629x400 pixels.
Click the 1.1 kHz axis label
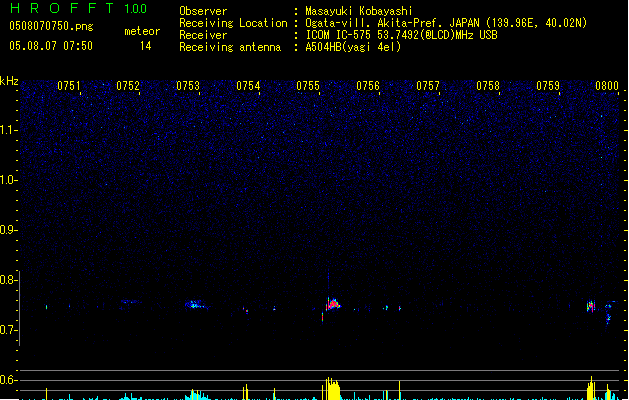tap(8, 130)
